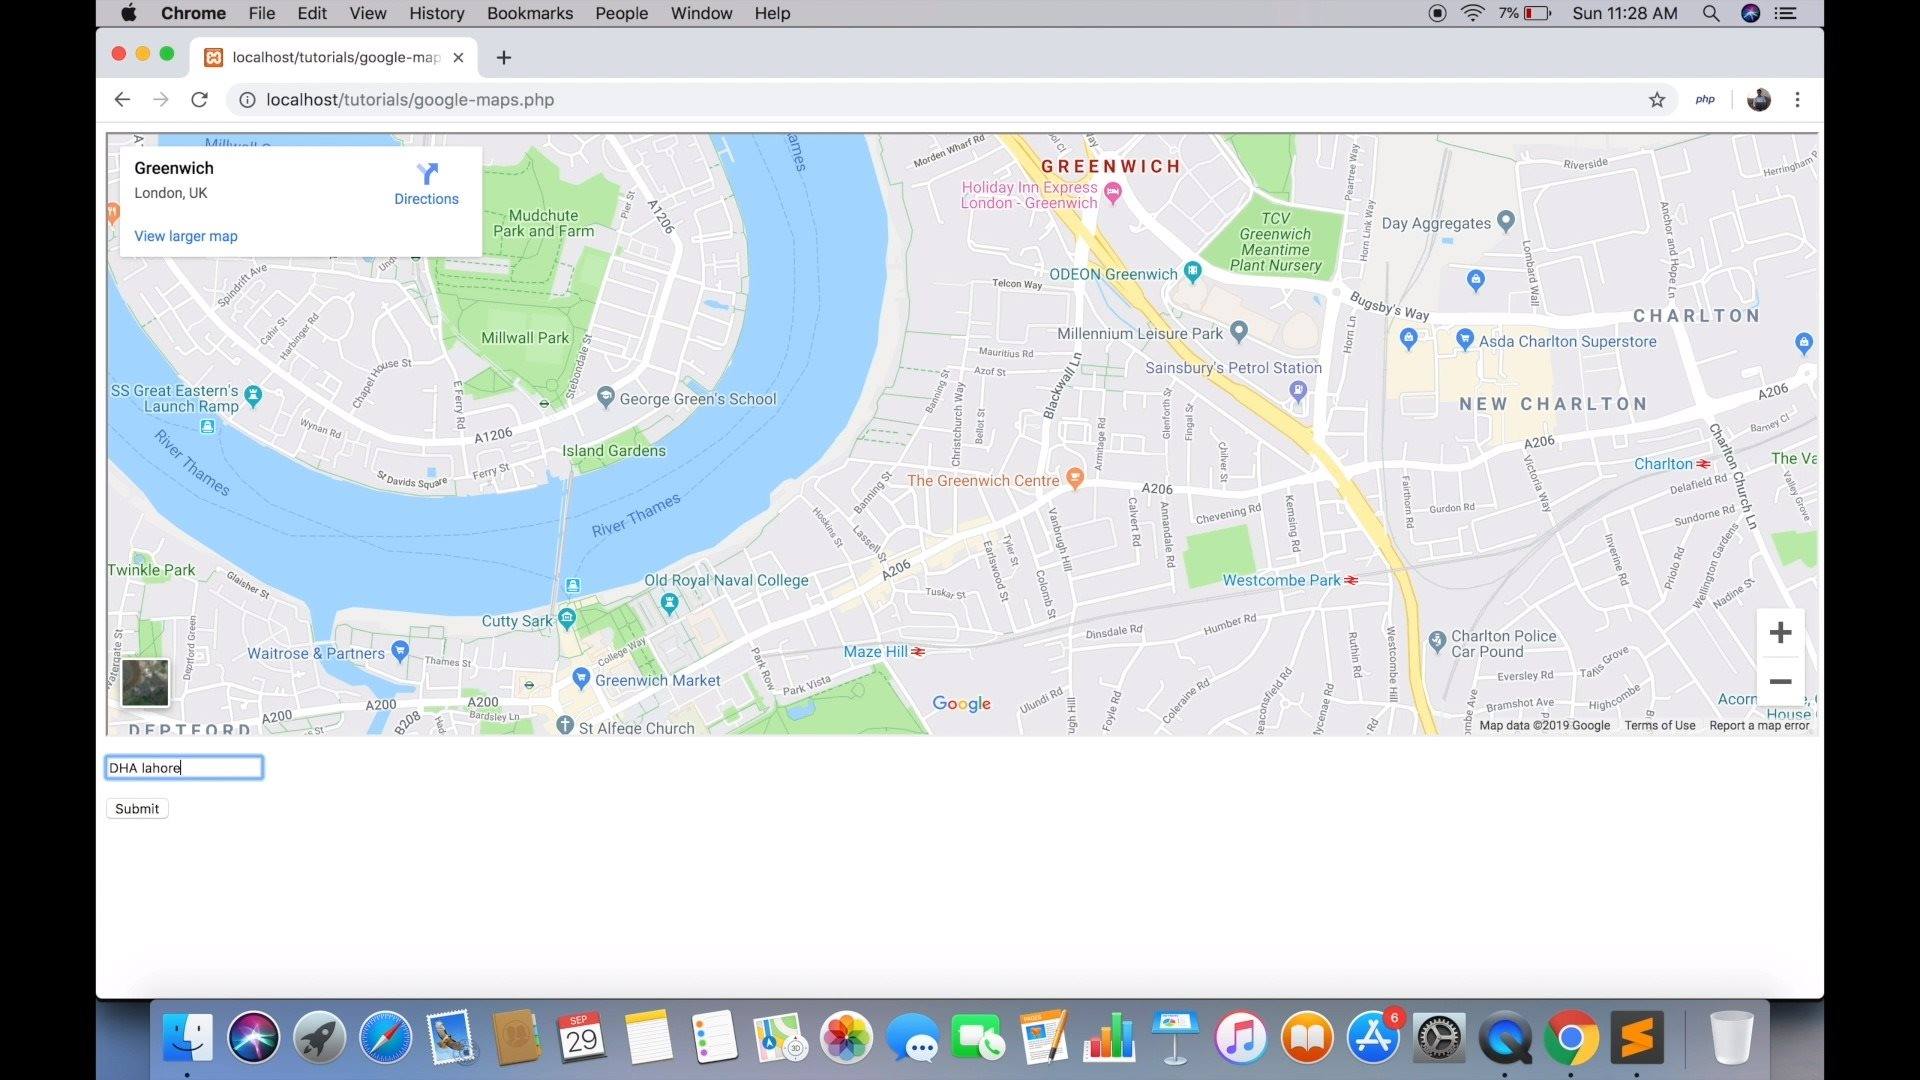Click the ODEON Greenwich map marker
The height and width of the screenshot is (1080, 1920).
coord(1192,271)
